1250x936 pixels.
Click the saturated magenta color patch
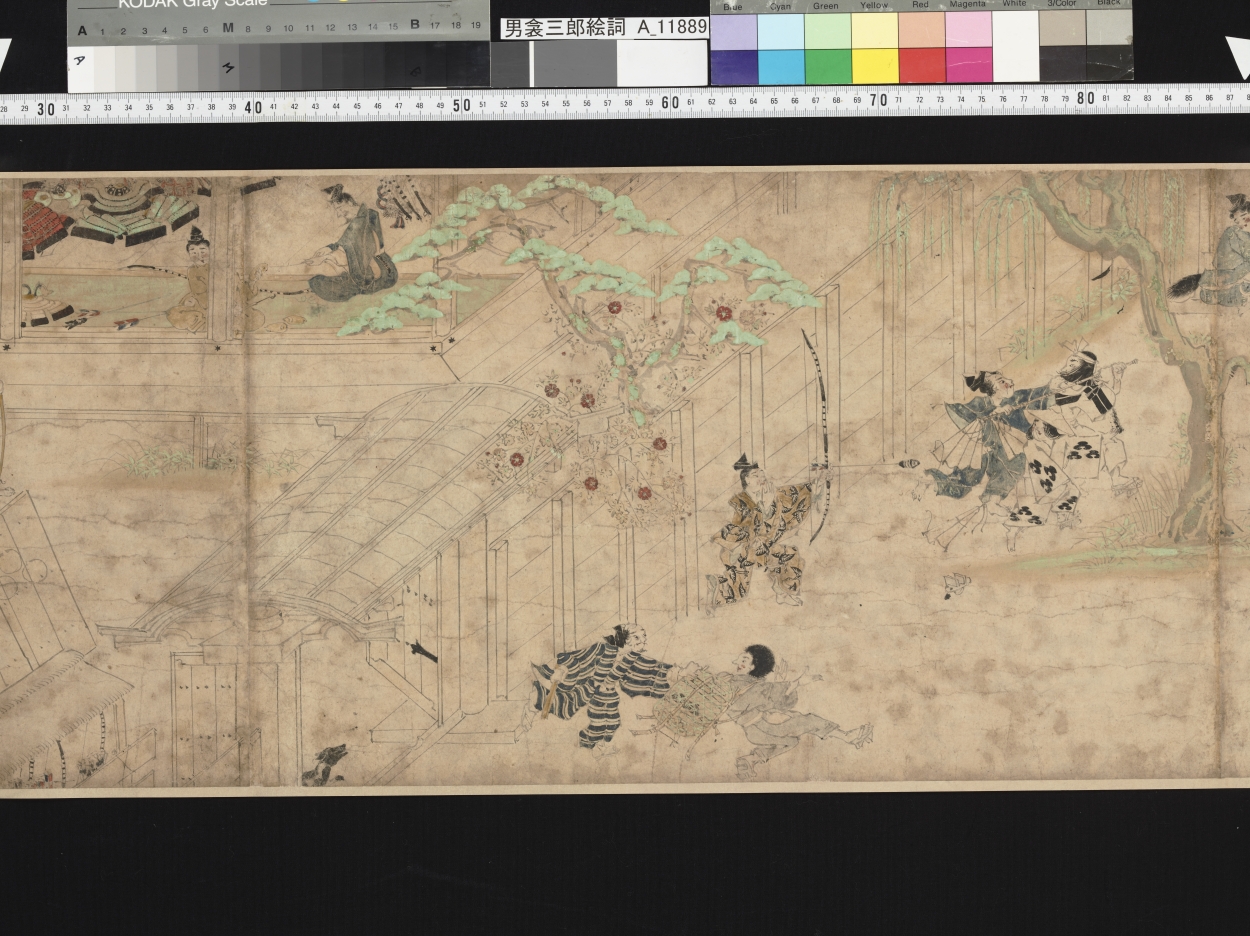tap(968, 66)
